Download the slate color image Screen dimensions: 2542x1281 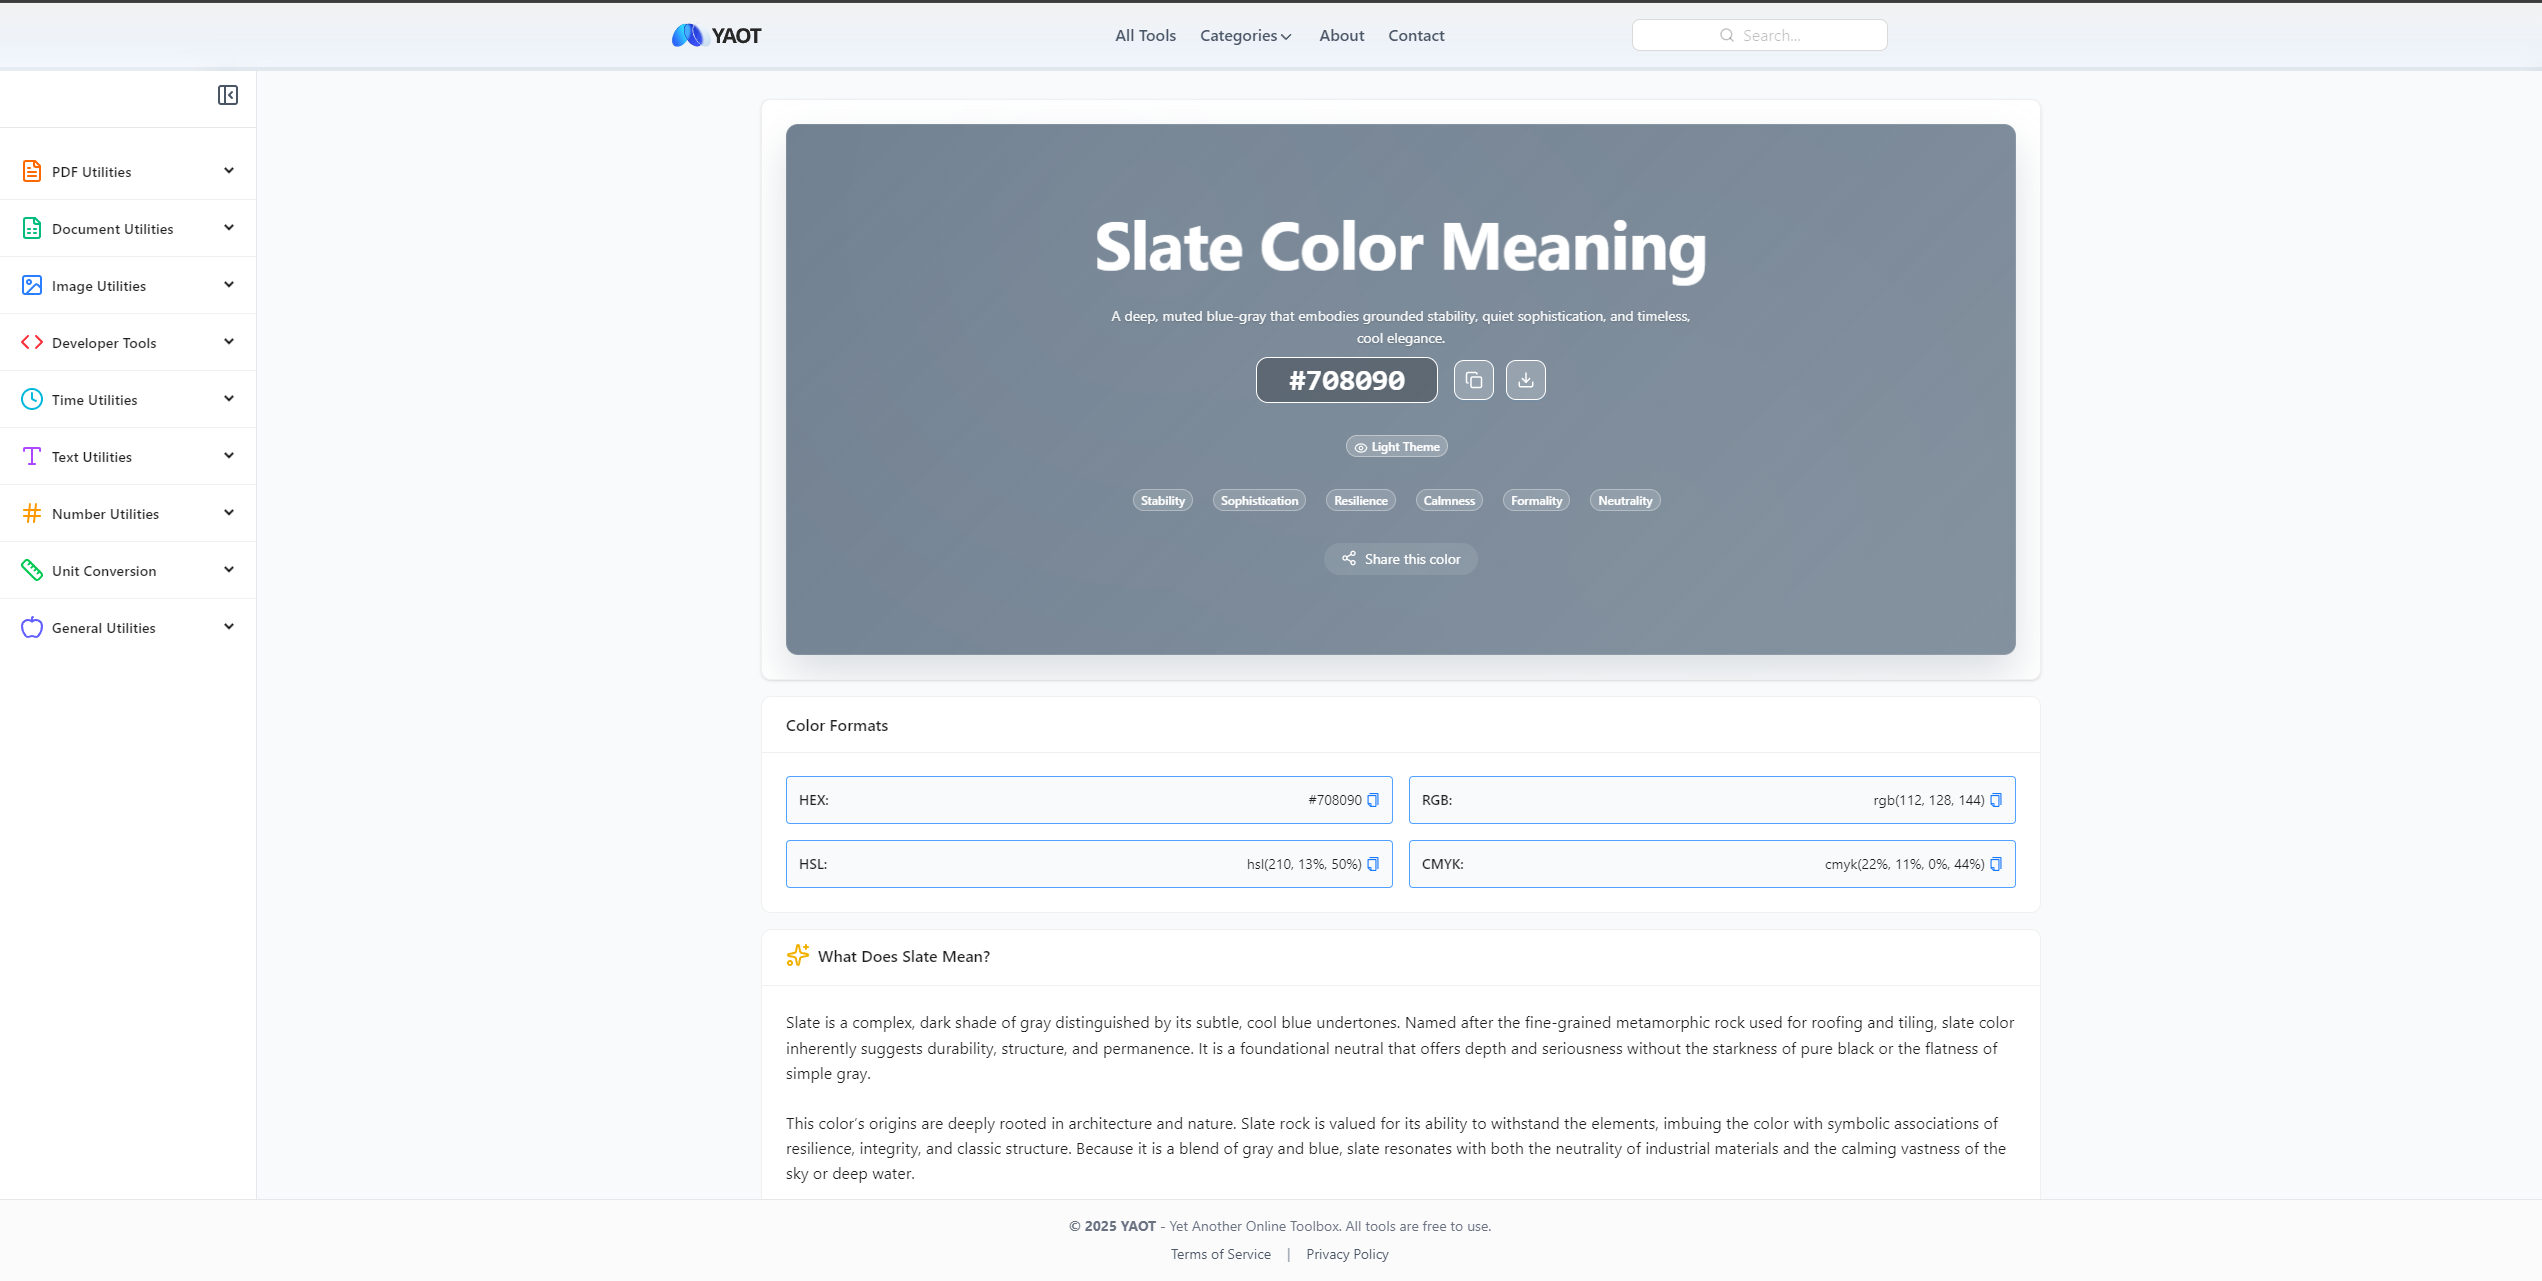click(1525, 380)
